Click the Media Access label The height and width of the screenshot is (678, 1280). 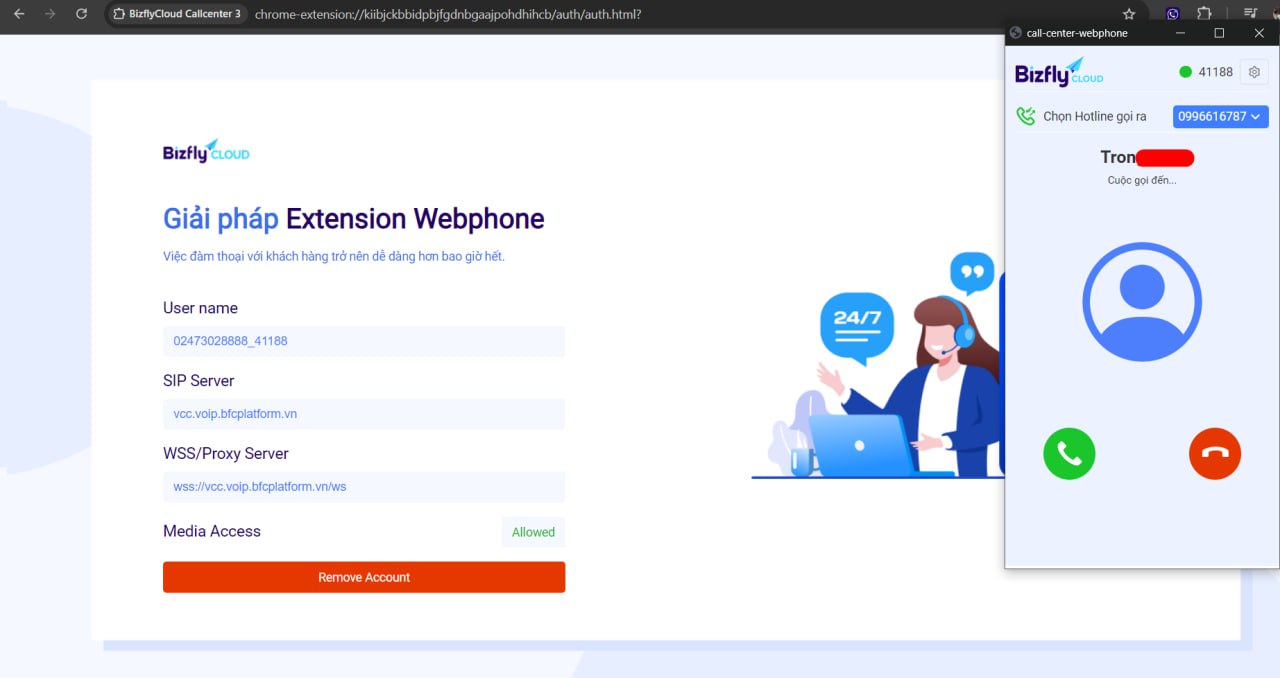click(x=212, y=531)
